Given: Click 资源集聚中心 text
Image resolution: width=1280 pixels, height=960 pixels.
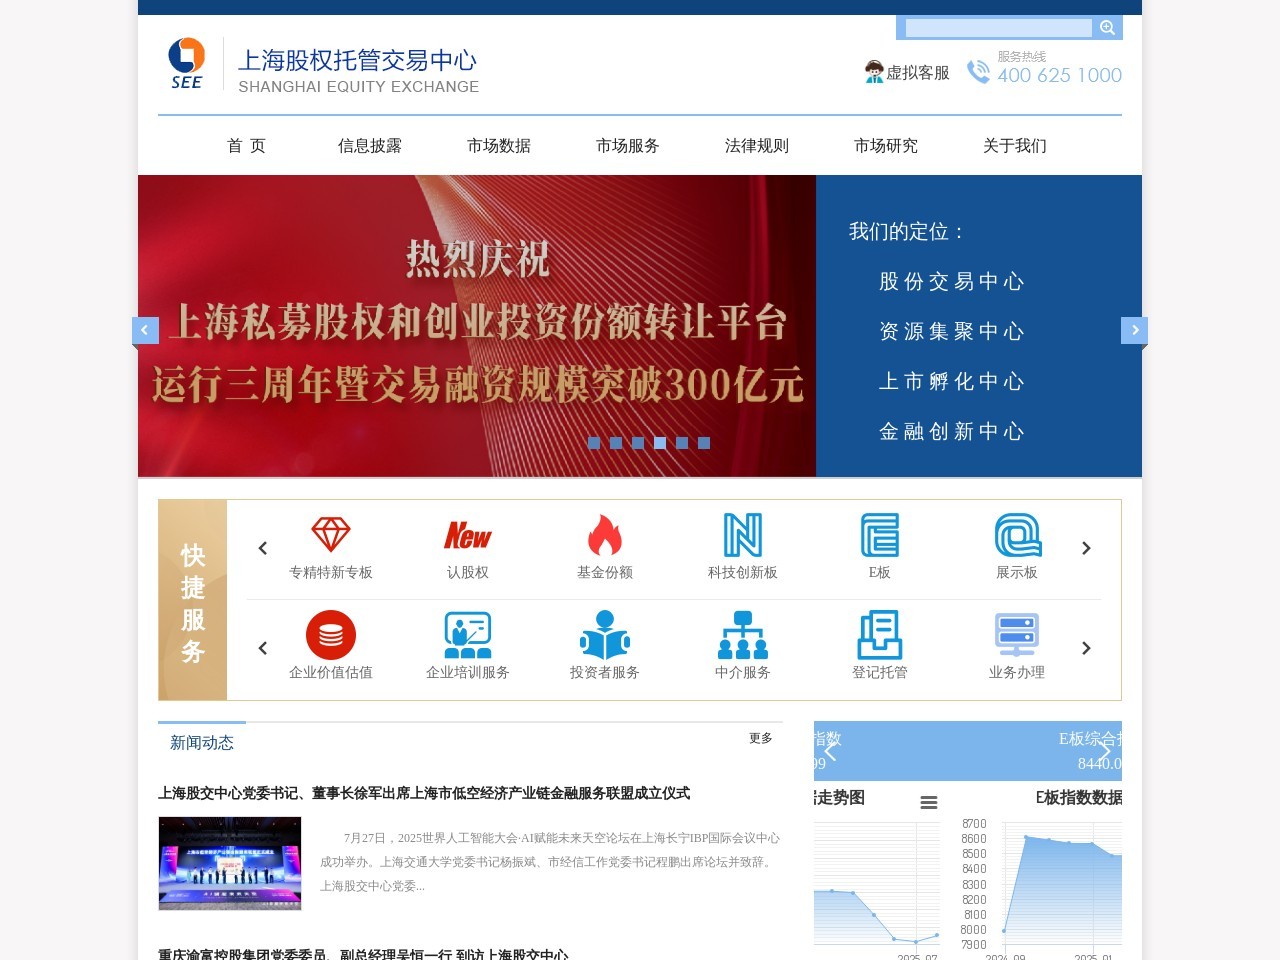Looking at the screenshot, I should pyautogui.click(x=952, y=331).
